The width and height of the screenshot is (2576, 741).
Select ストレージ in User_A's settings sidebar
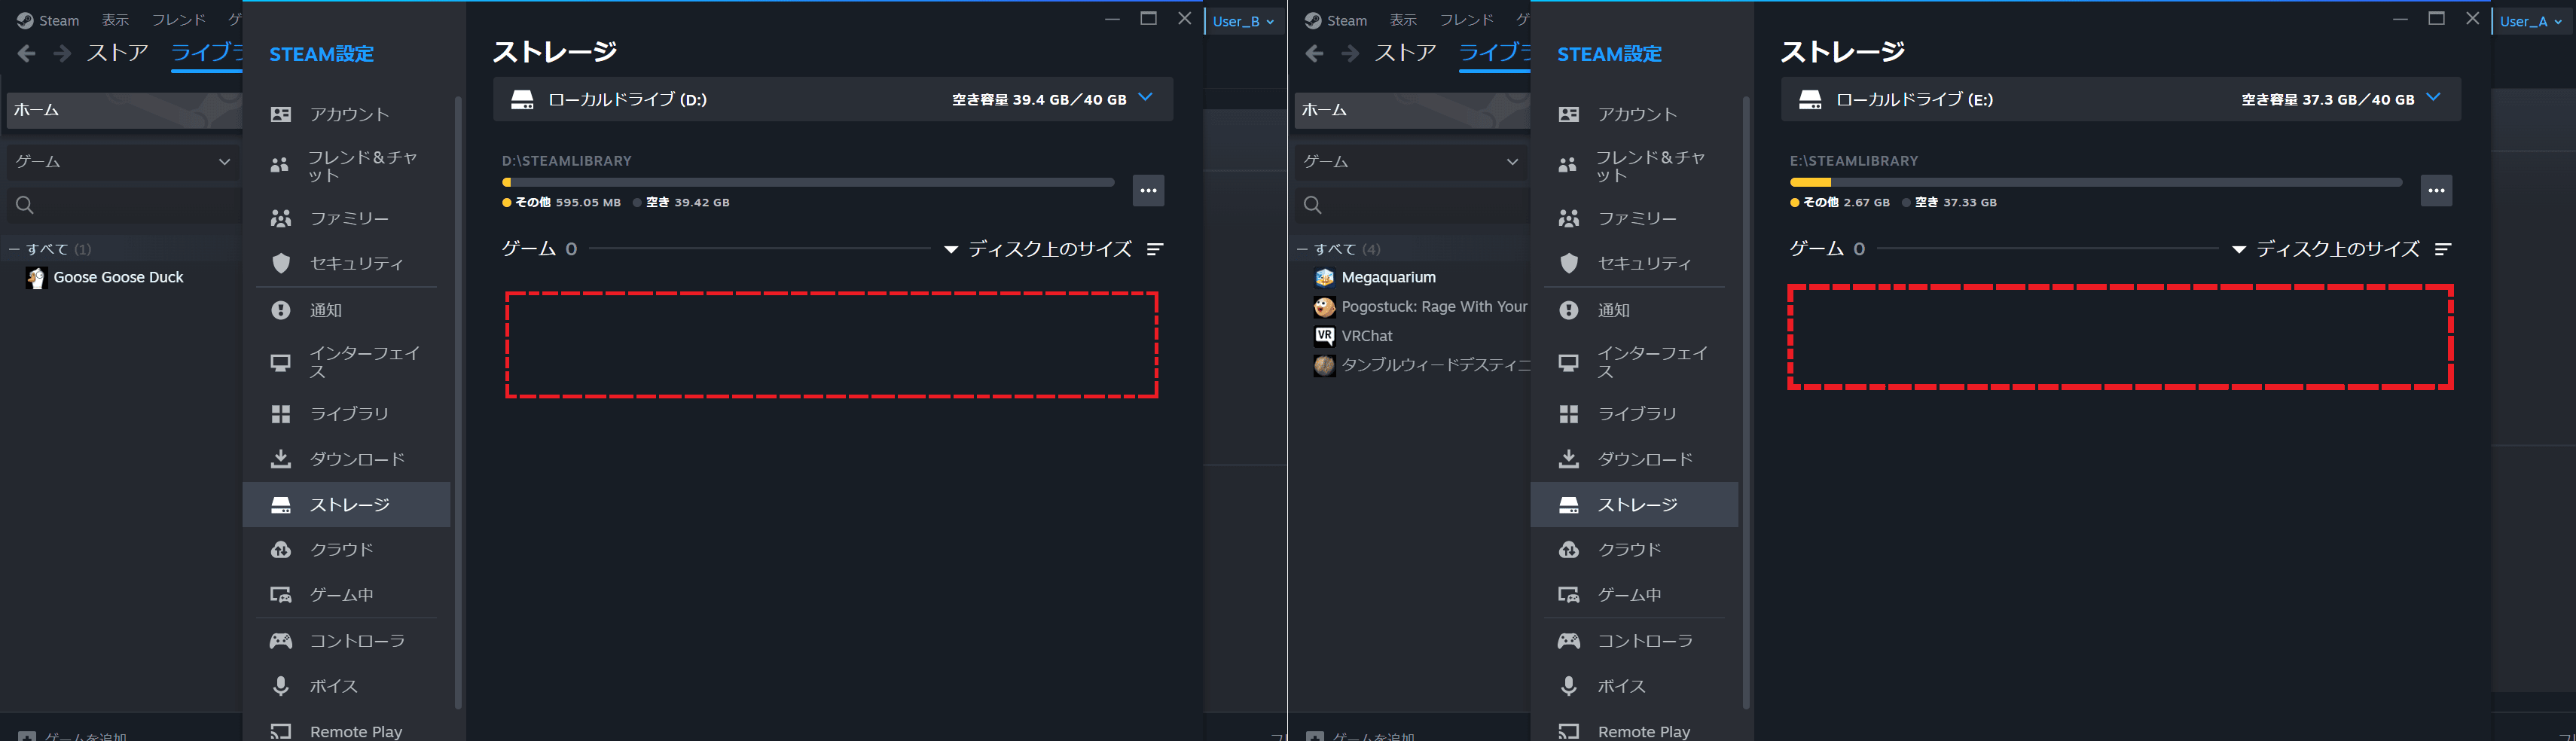(x=1634, y=505)
